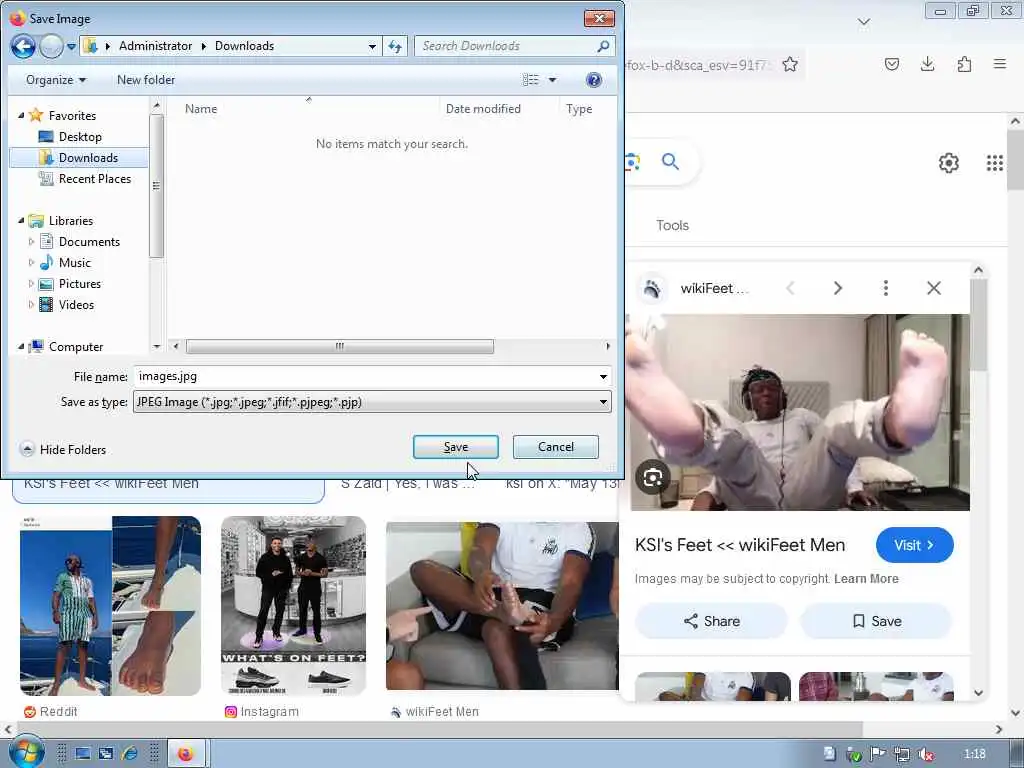Open the Save as type combo box
Screen dimensions: 1024x768
point(372,402)
